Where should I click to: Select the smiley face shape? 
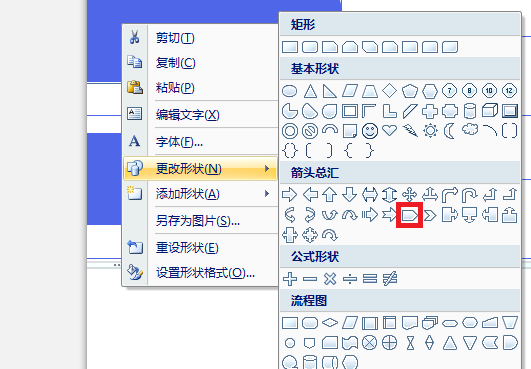(370, 131)
